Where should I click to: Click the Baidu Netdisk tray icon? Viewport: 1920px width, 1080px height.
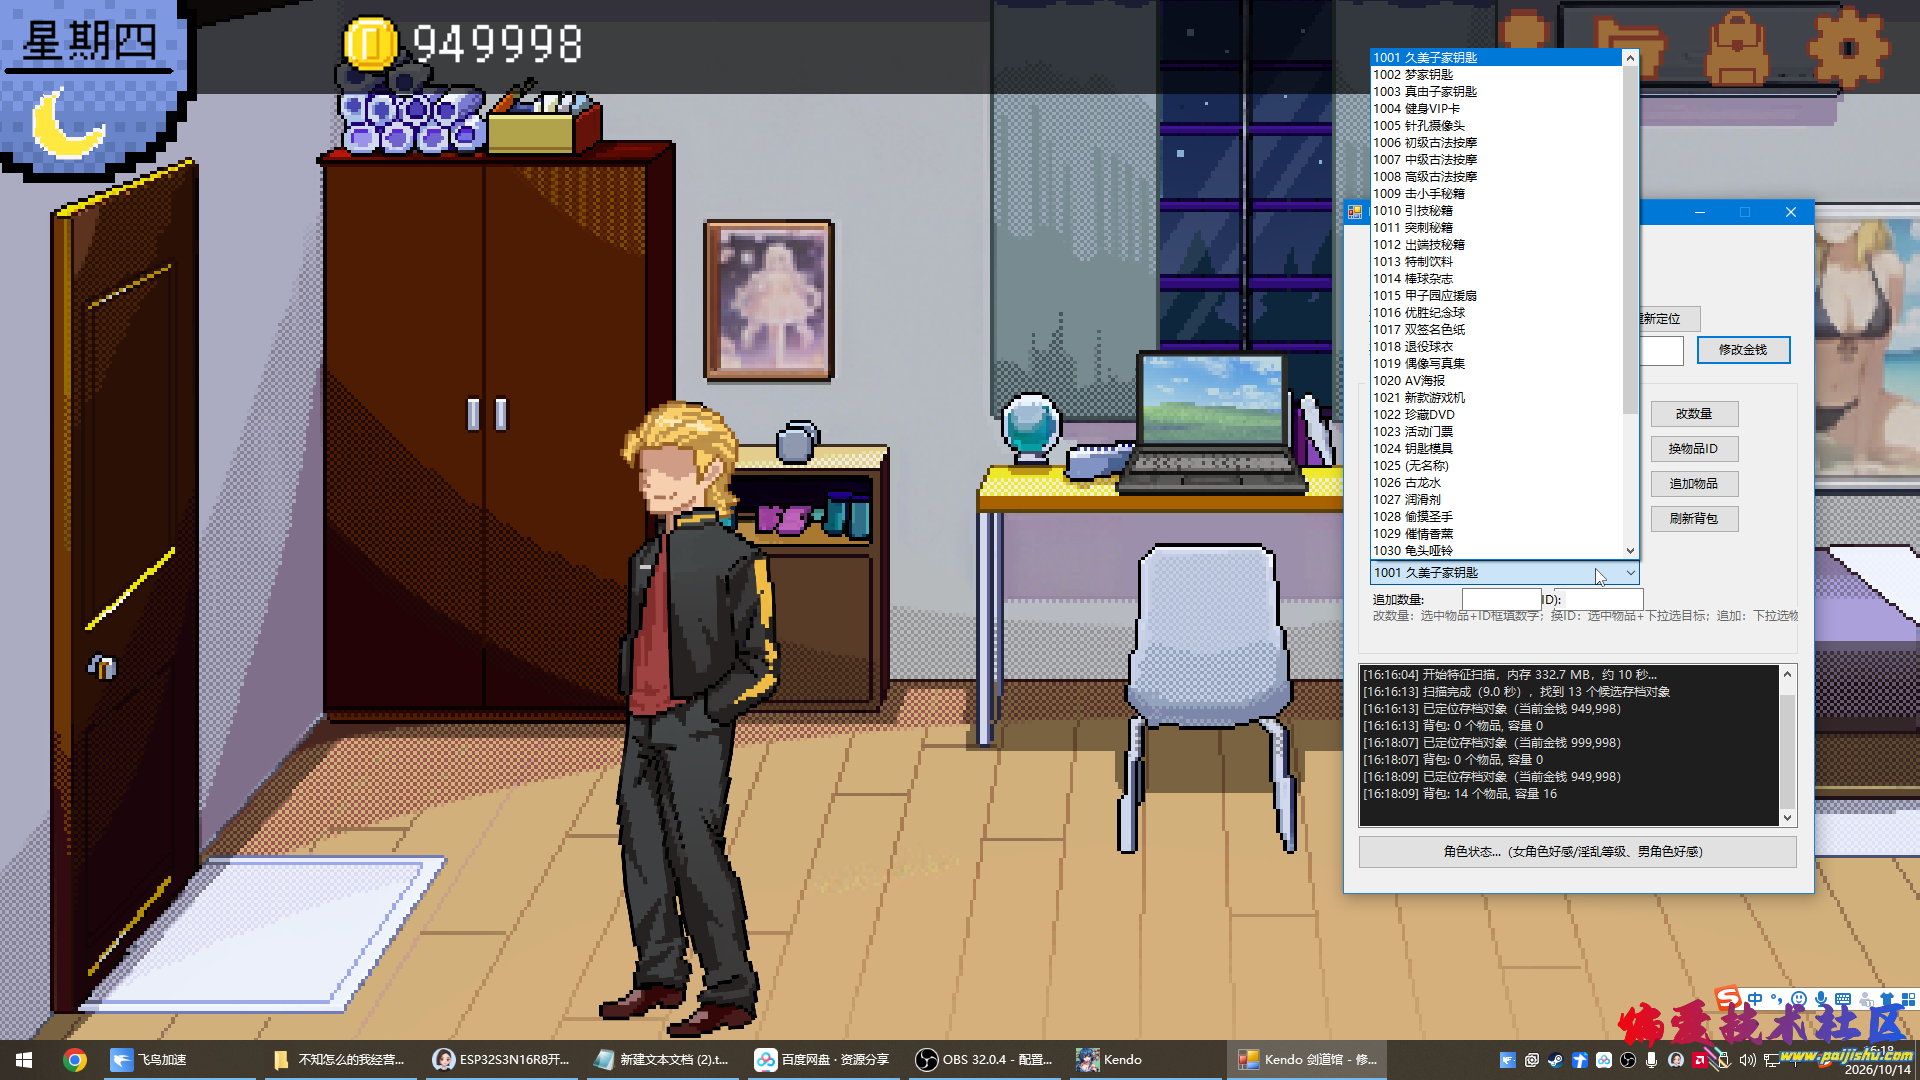coord(1604,1060)
